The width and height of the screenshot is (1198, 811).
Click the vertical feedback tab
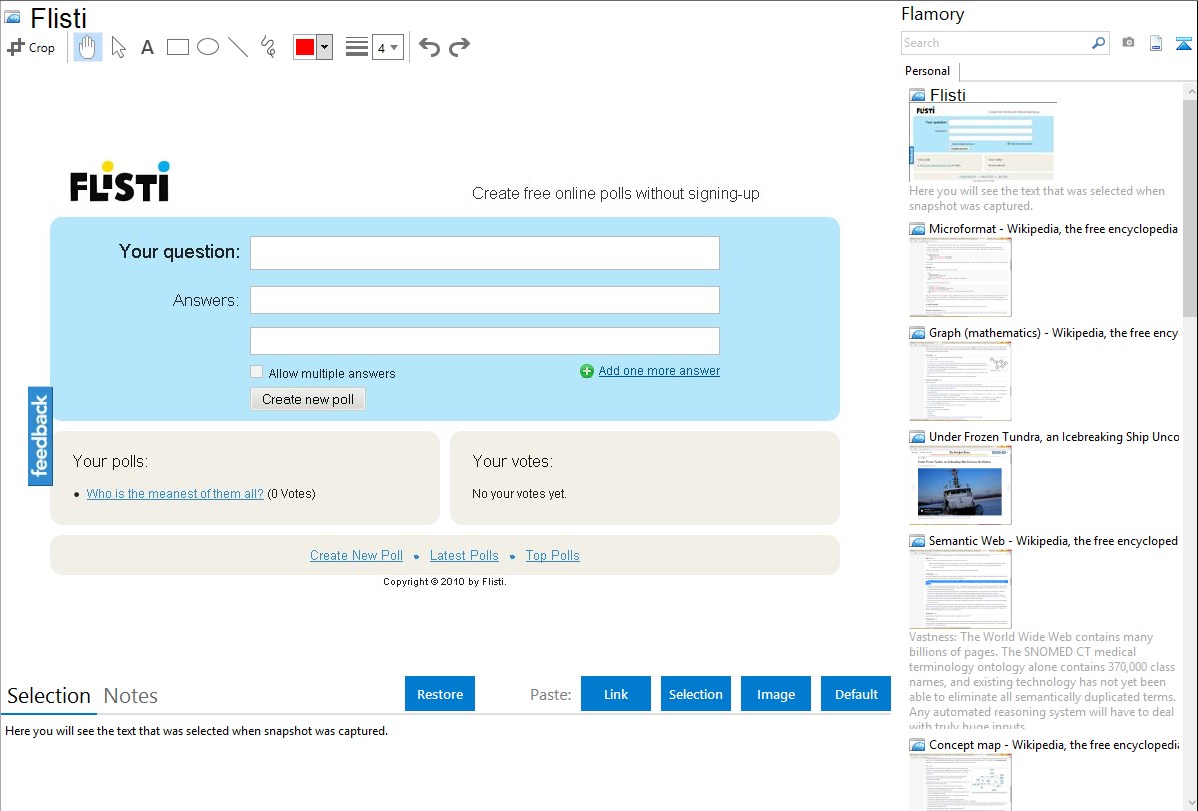click(x=40, y=436)
